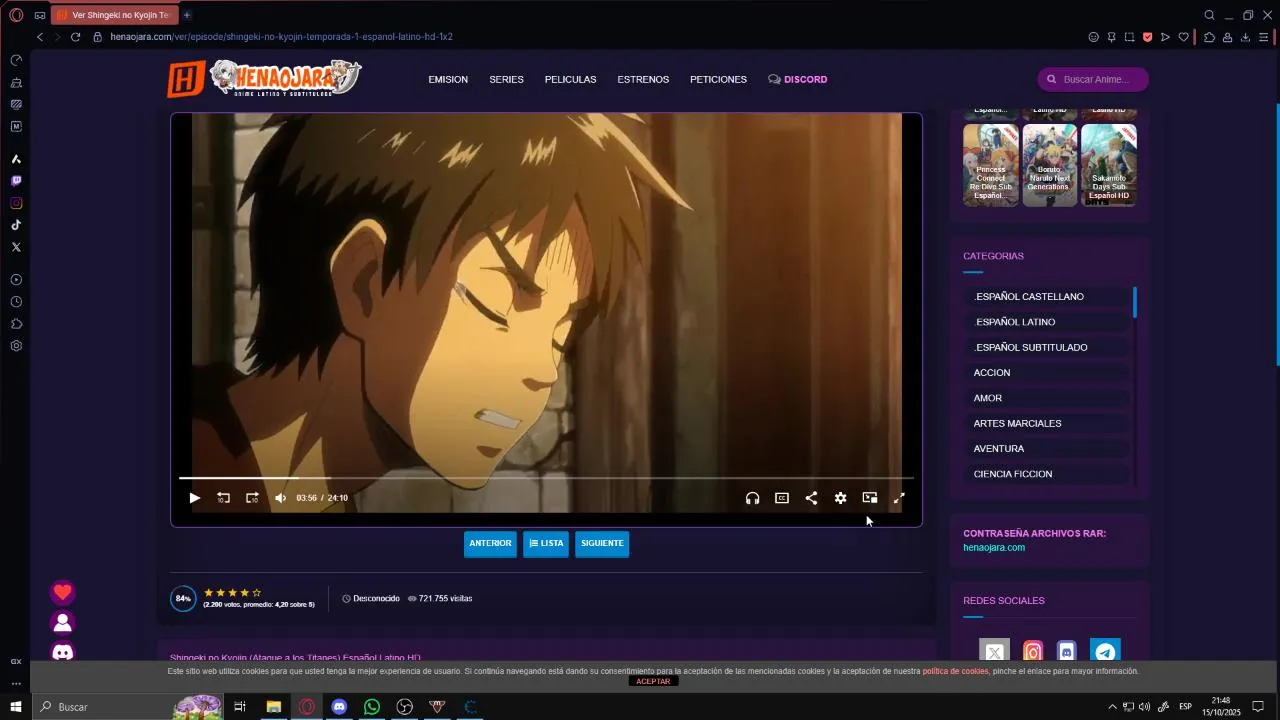Open audio track headphones menu in player

tap(753, 498)
